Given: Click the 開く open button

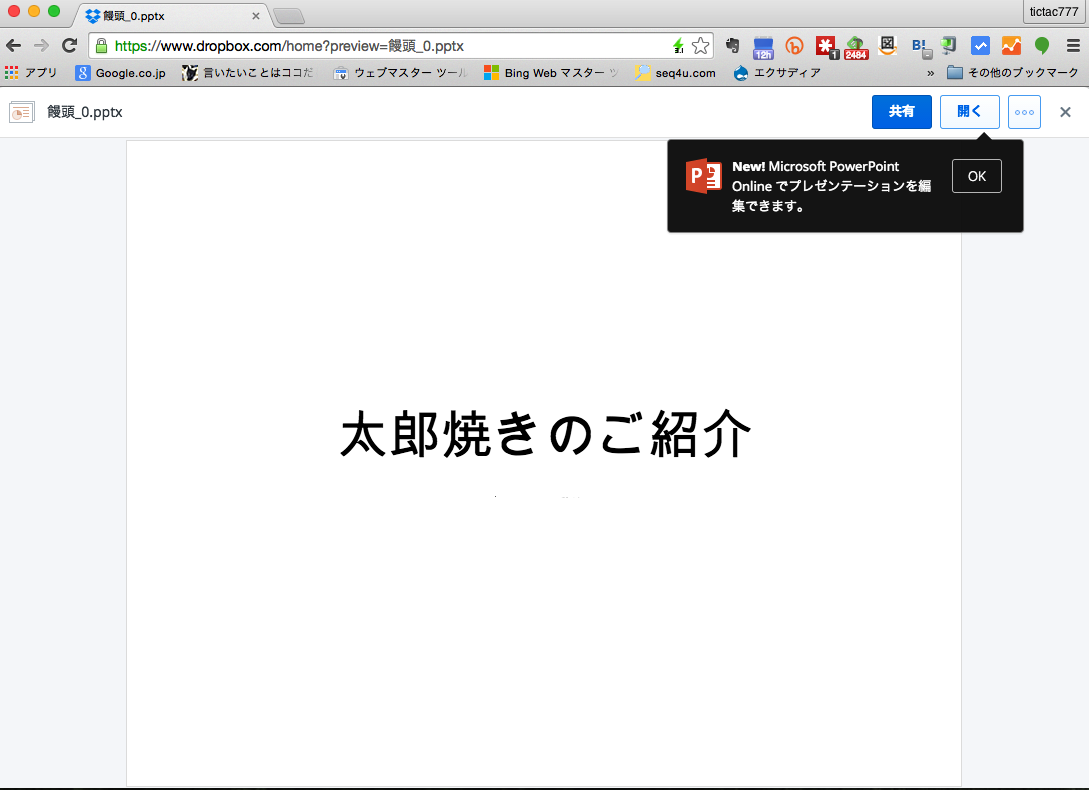Looking at the screenshot, I should point(969,112).
